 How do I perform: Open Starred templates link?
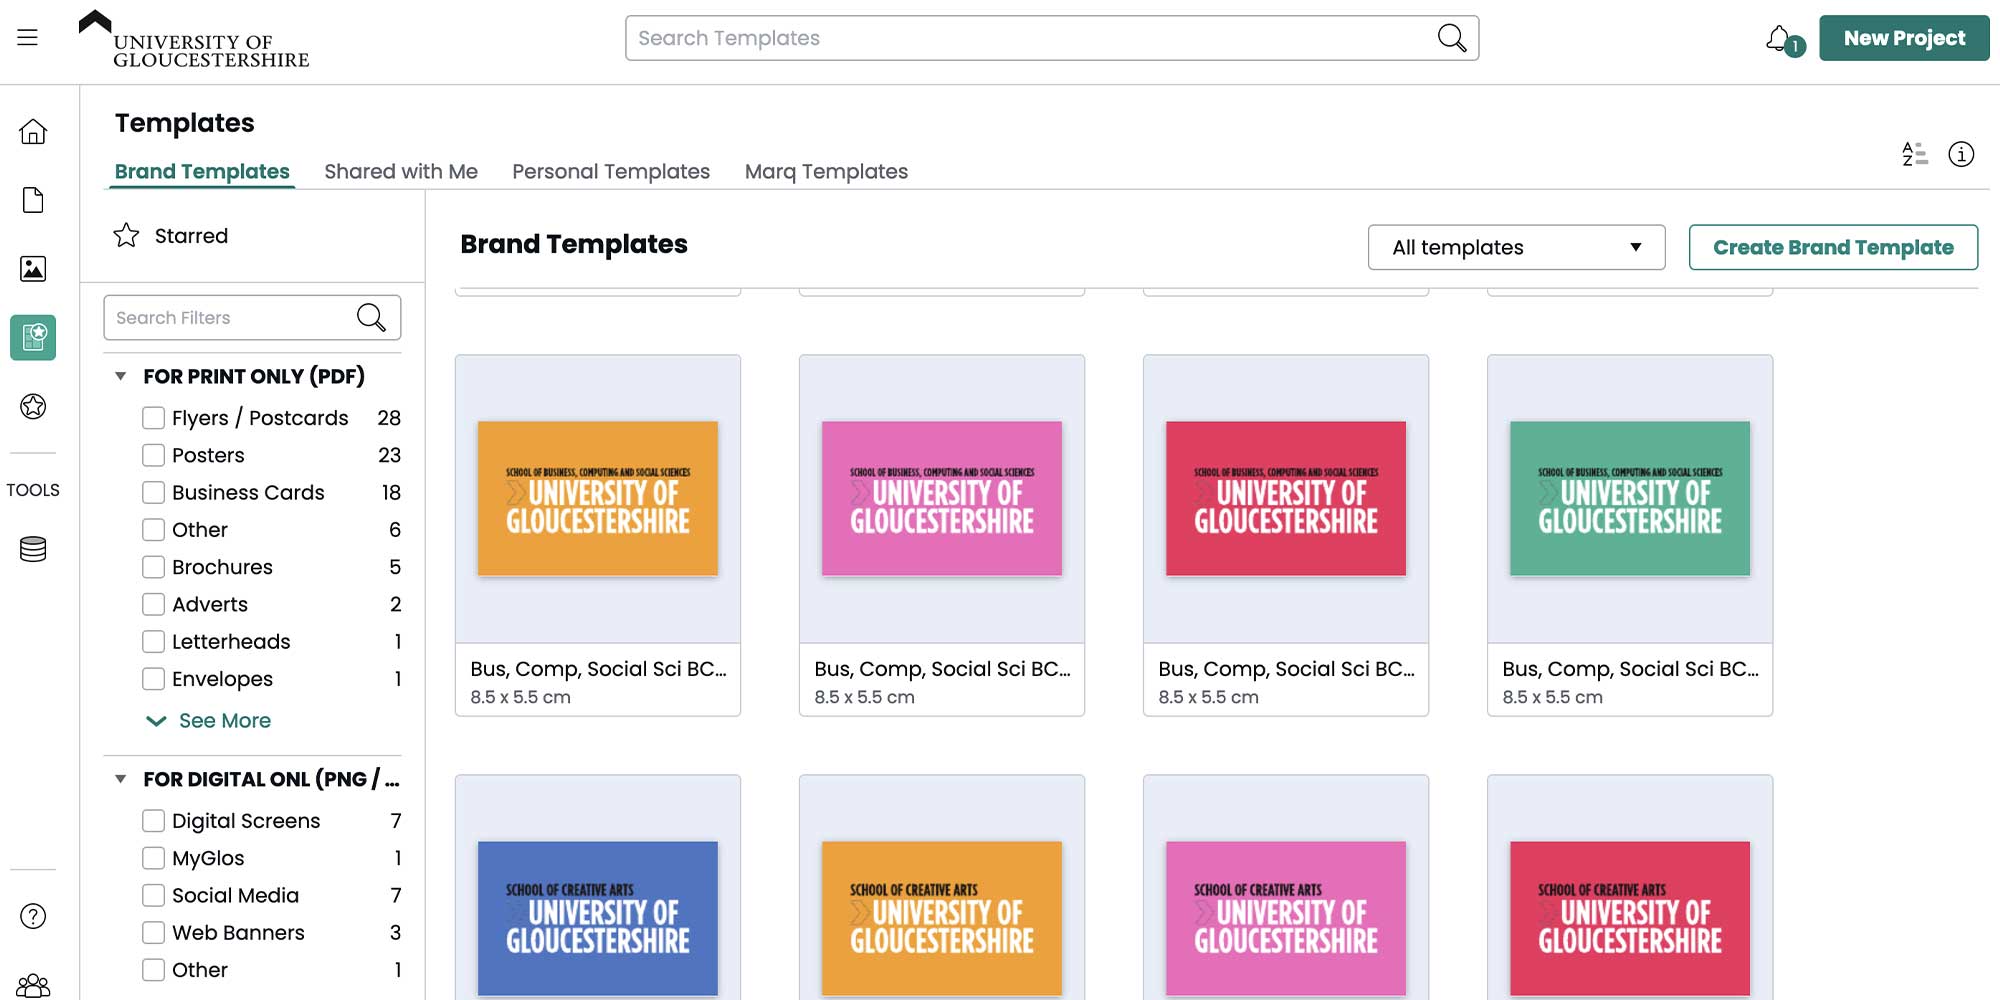[x=191, y=236]
